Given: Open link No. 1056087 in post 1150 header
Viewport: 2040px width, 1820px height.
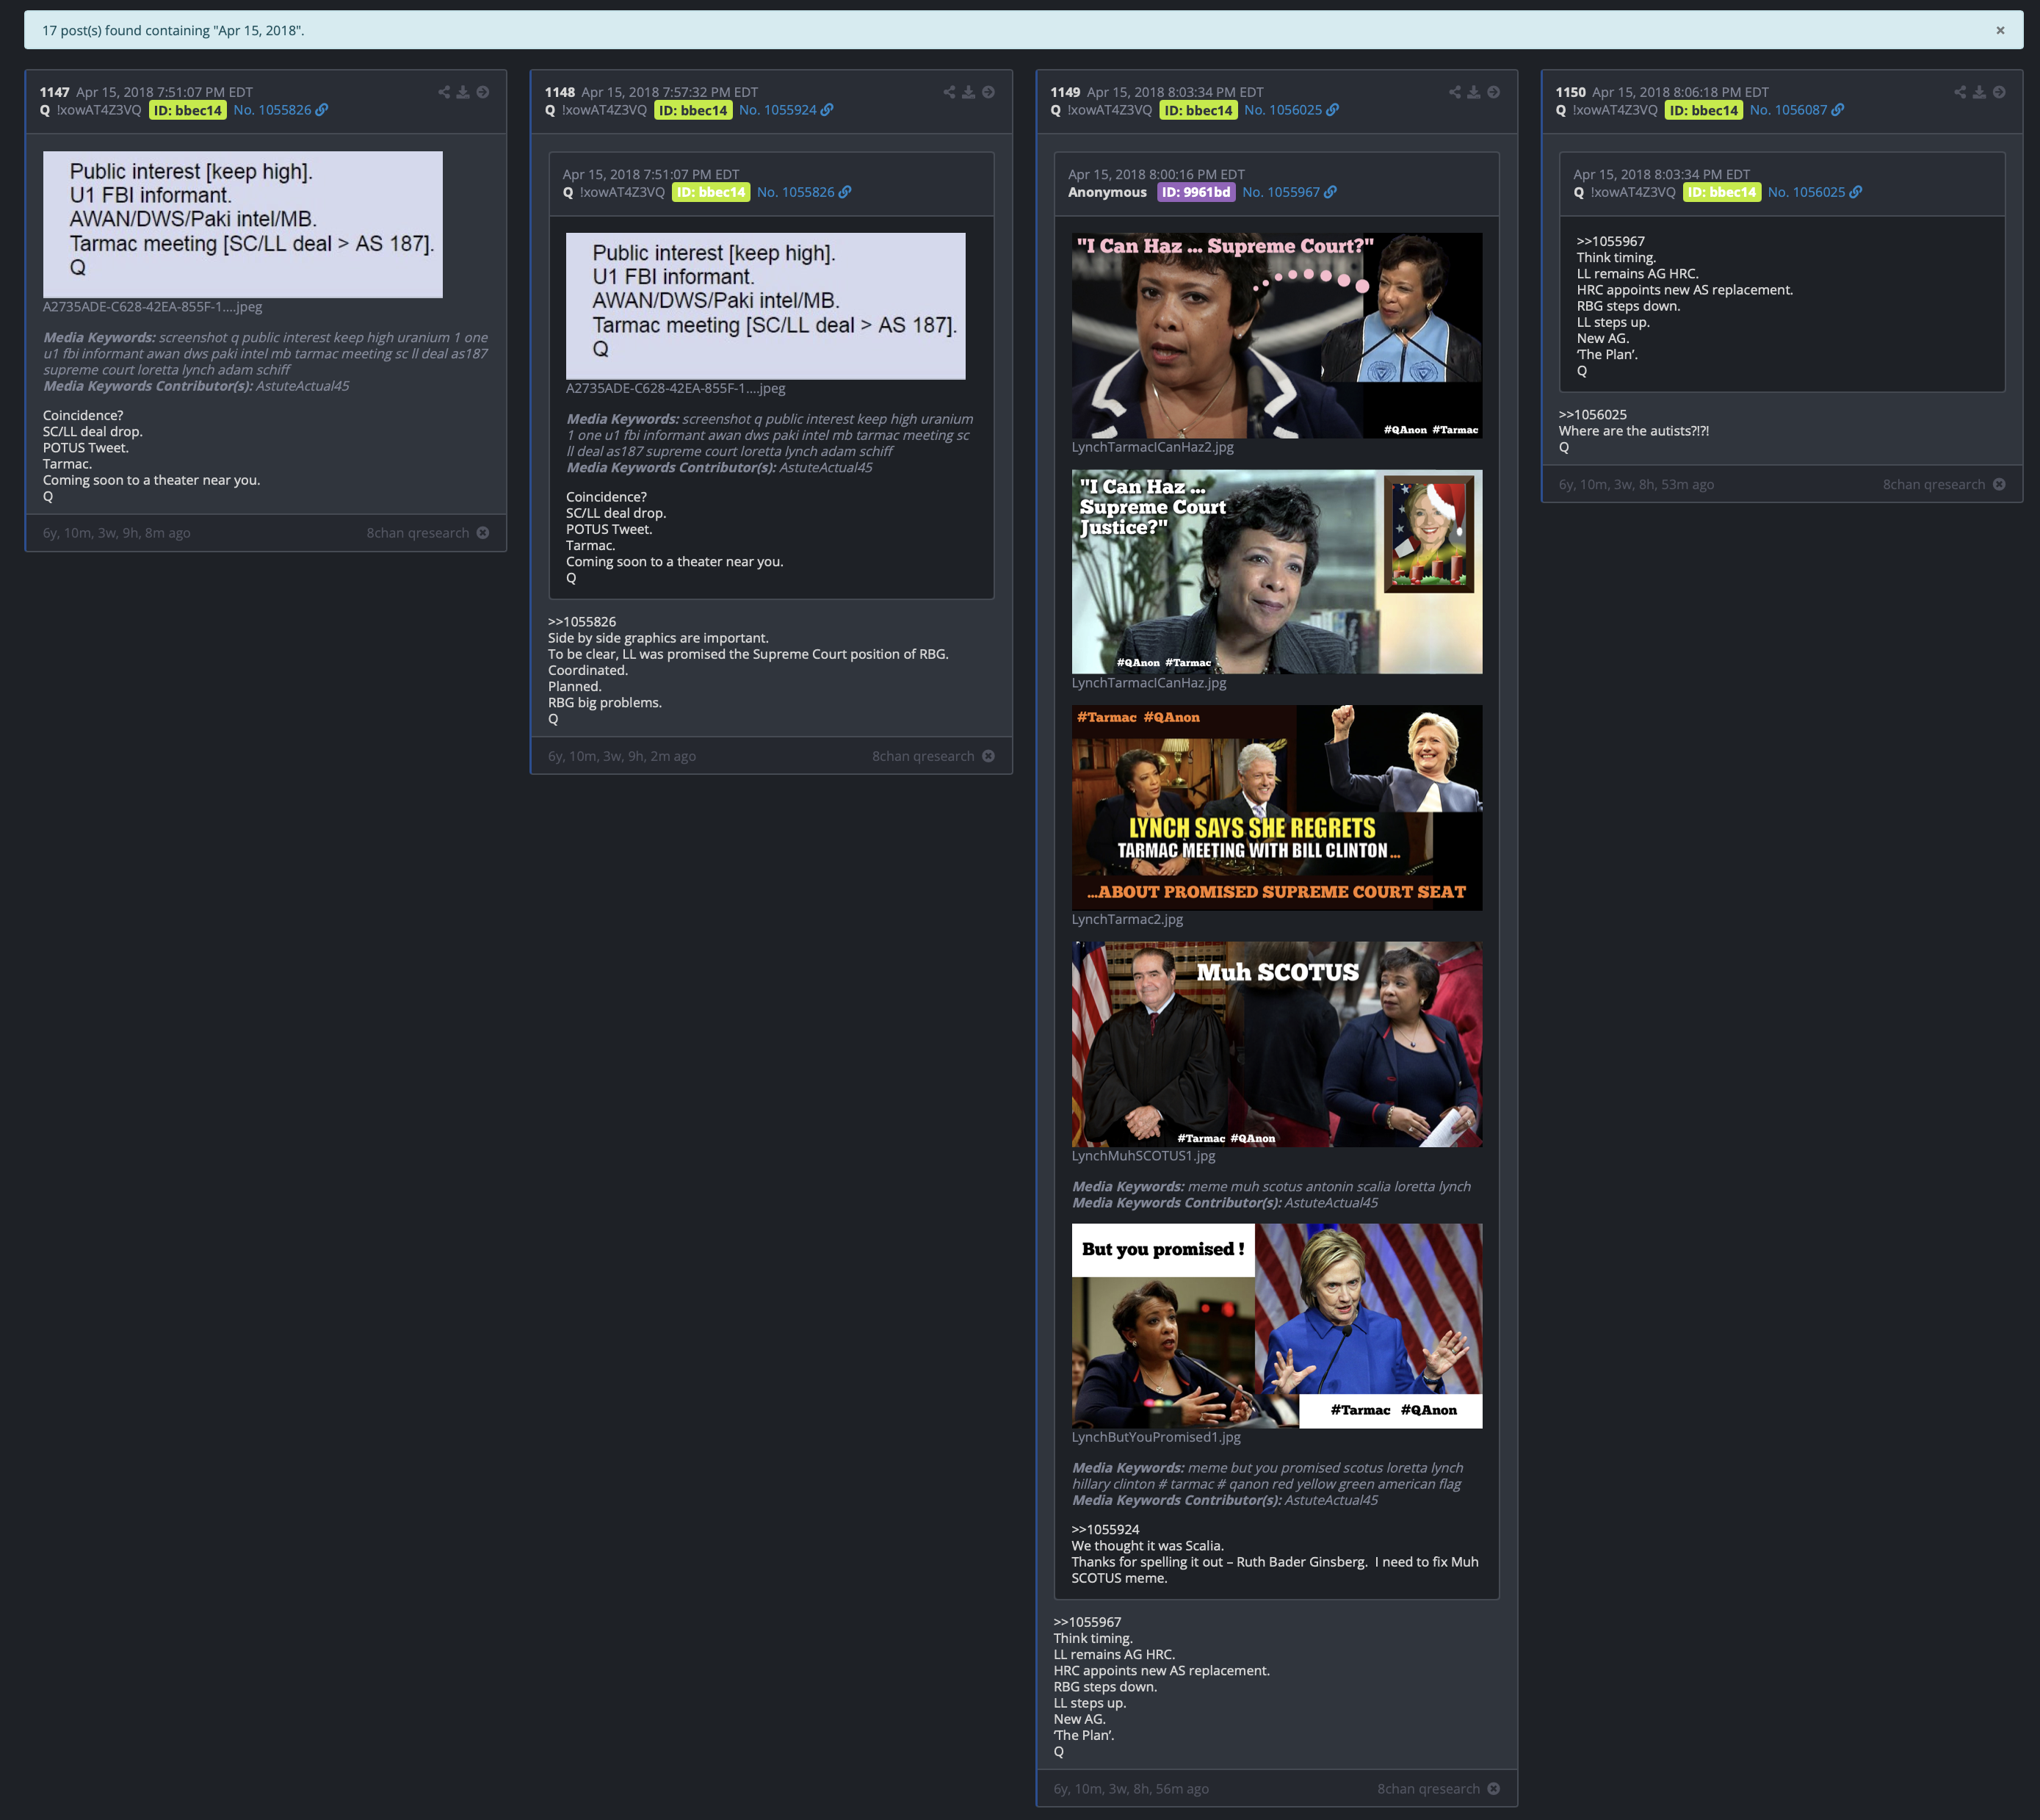Looking at the screenshot, I should point(1788,110).
